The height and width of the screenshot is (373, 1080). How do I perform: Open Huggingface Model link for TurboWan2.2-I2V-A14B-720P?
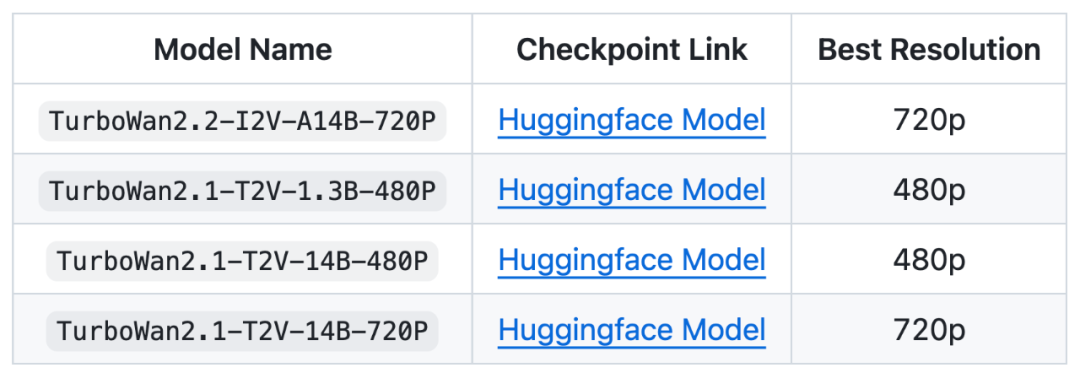(632, 120)
